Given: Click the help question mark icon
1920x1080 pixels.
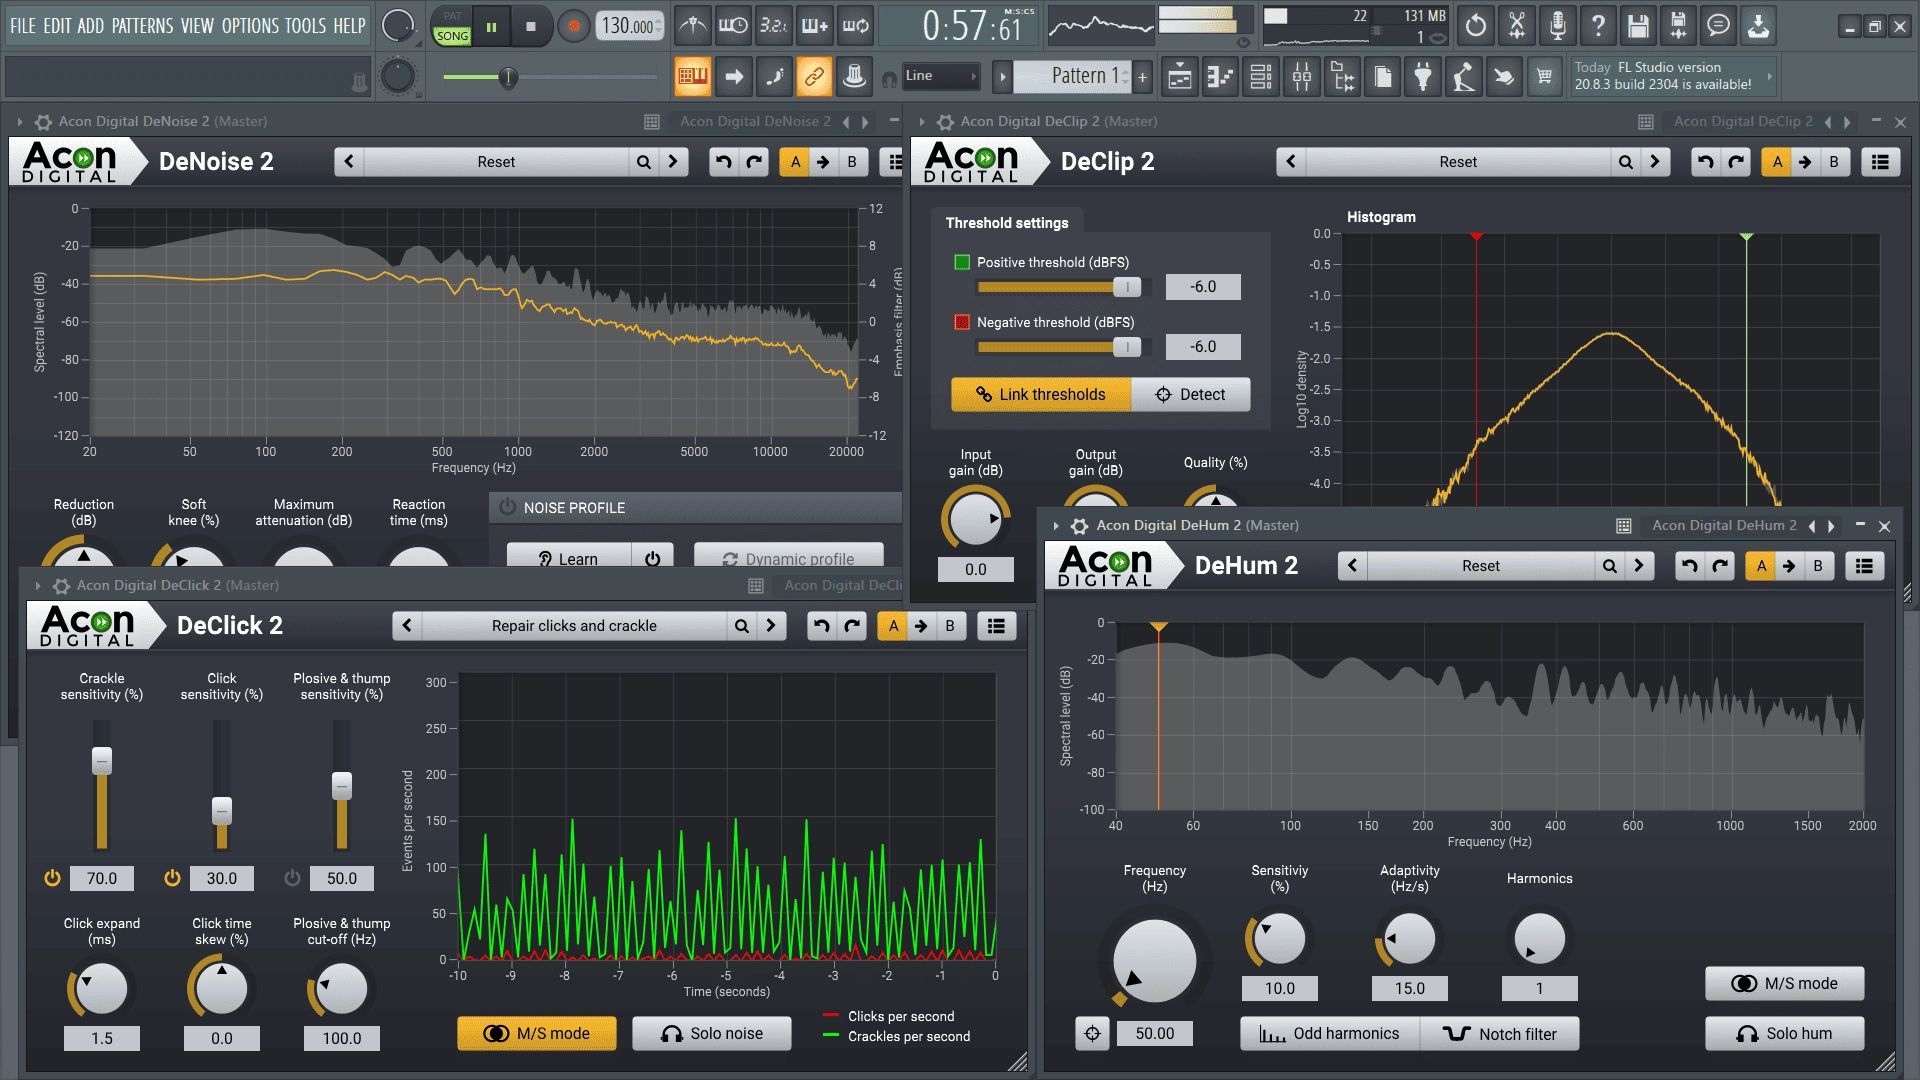Looking at the screenshot, I should [1597, 26].
